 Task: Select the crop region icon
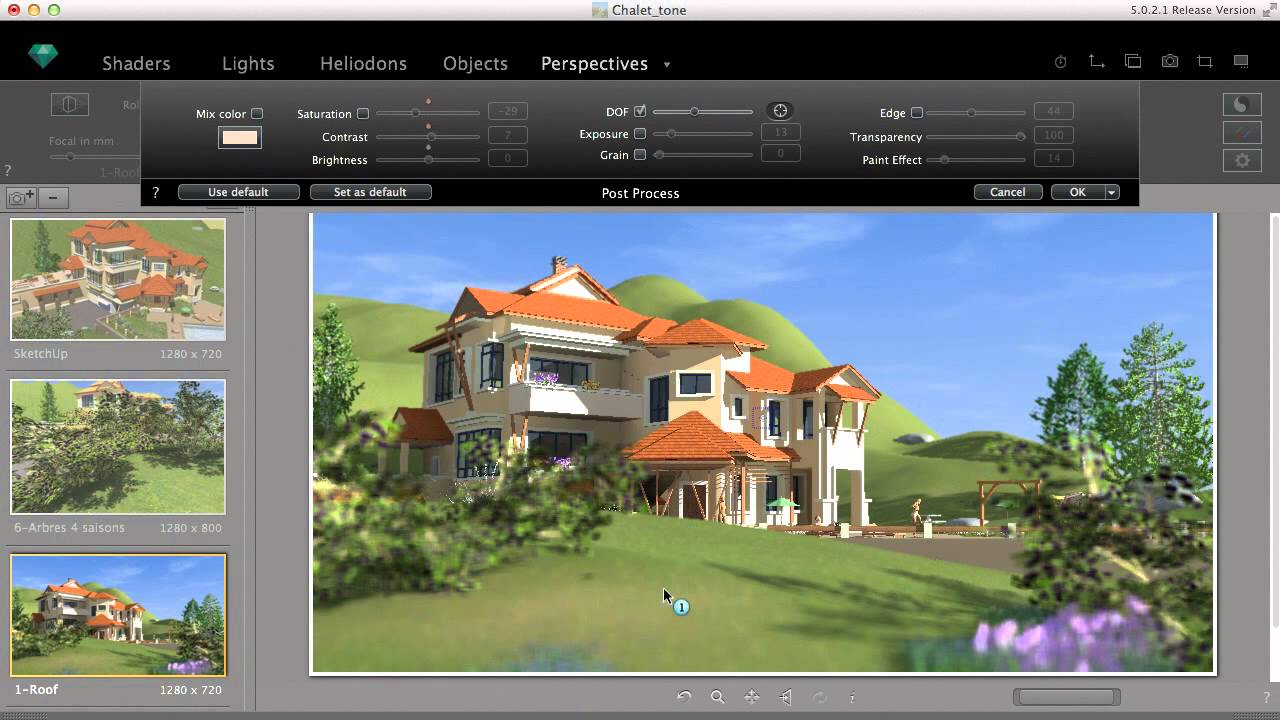[x=1205, y=62]
